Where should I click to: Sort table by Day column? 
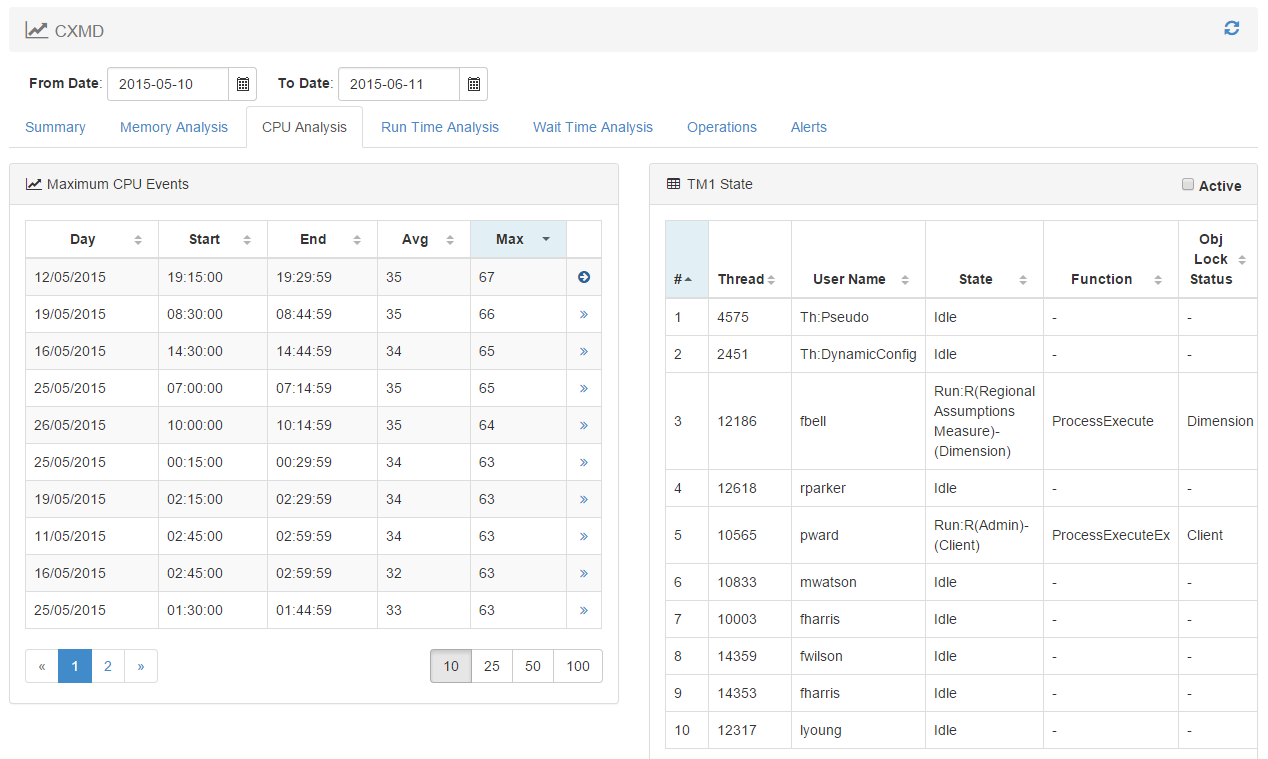point(92,239)
